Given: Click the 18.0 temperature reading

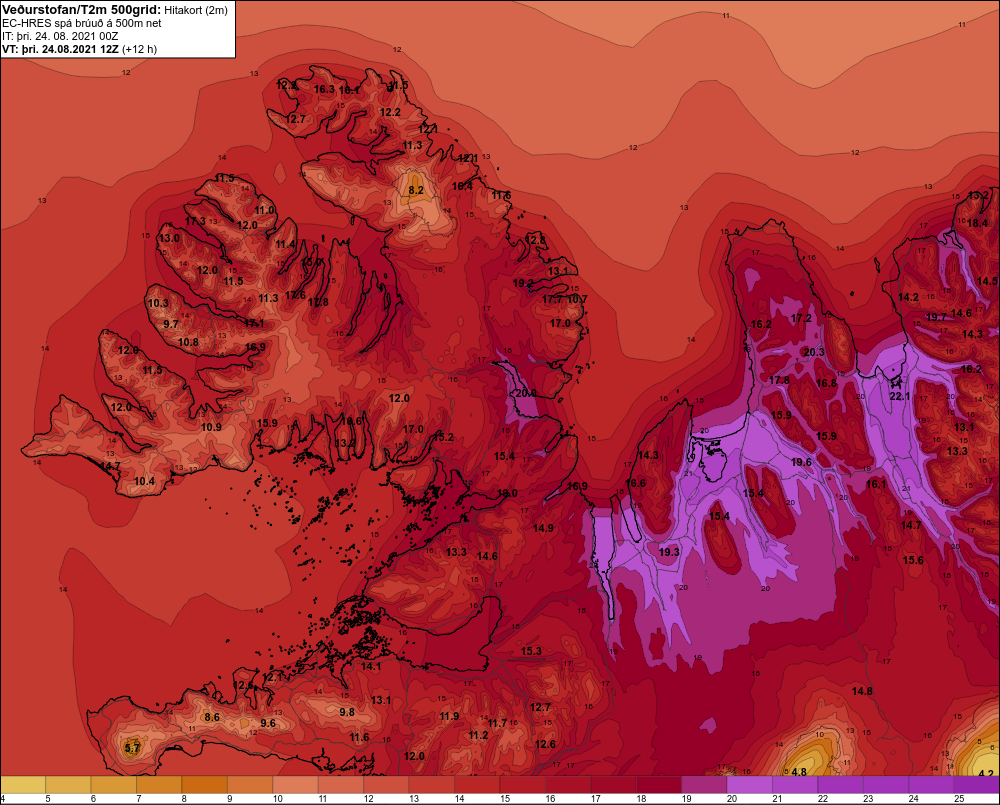Looking at the screenshot, I should point(507,493).
